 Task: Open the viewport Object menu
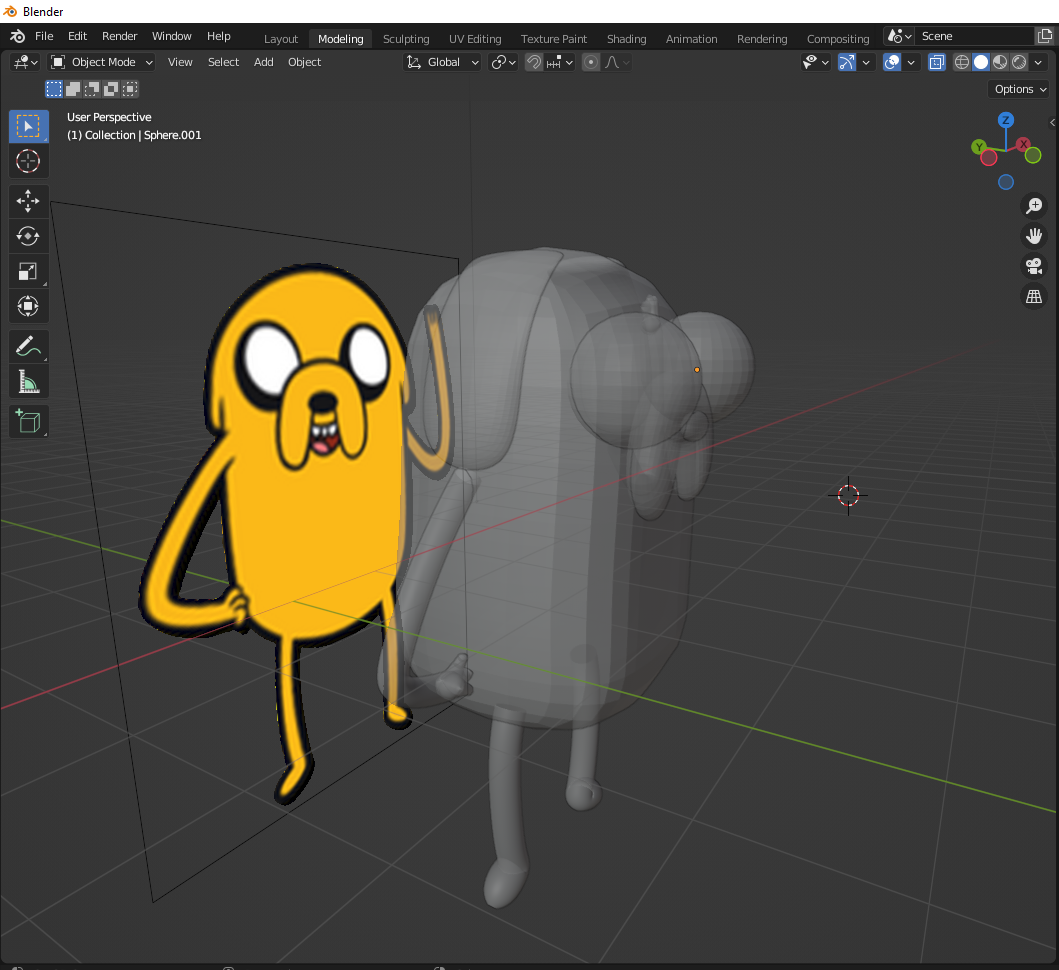tap(305, 62)
